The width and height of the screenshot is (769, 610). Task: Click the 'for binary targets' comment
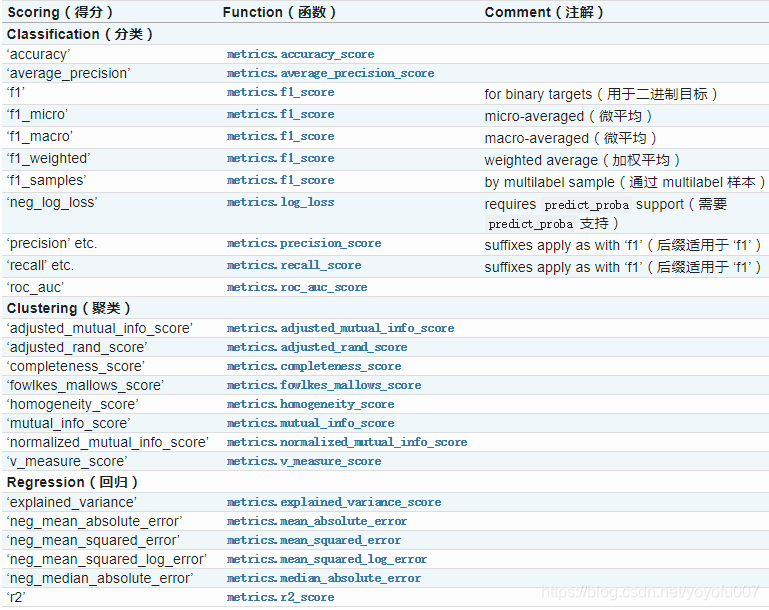click(601, 94)
